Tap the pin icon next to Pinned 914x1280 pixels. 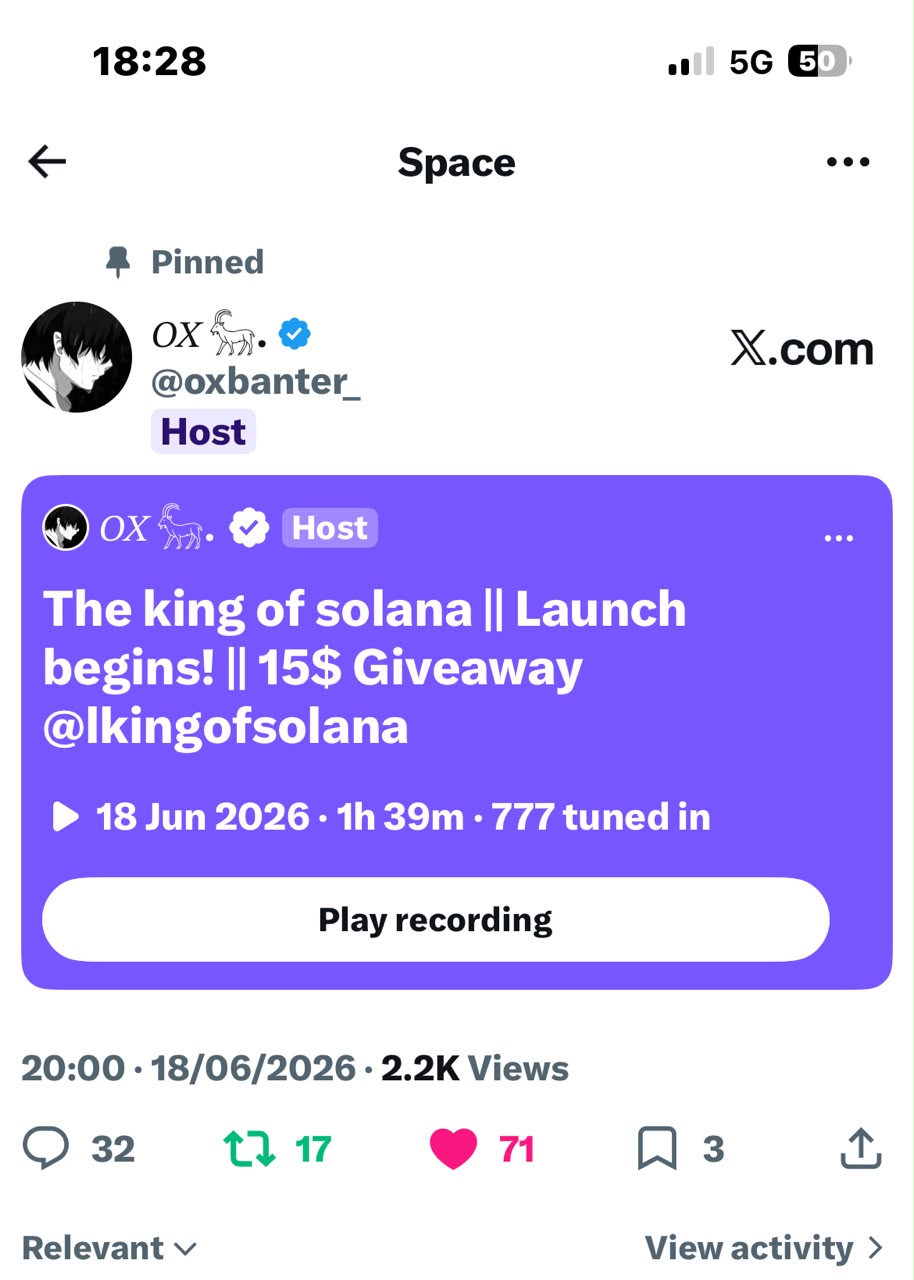pos(118,262)
